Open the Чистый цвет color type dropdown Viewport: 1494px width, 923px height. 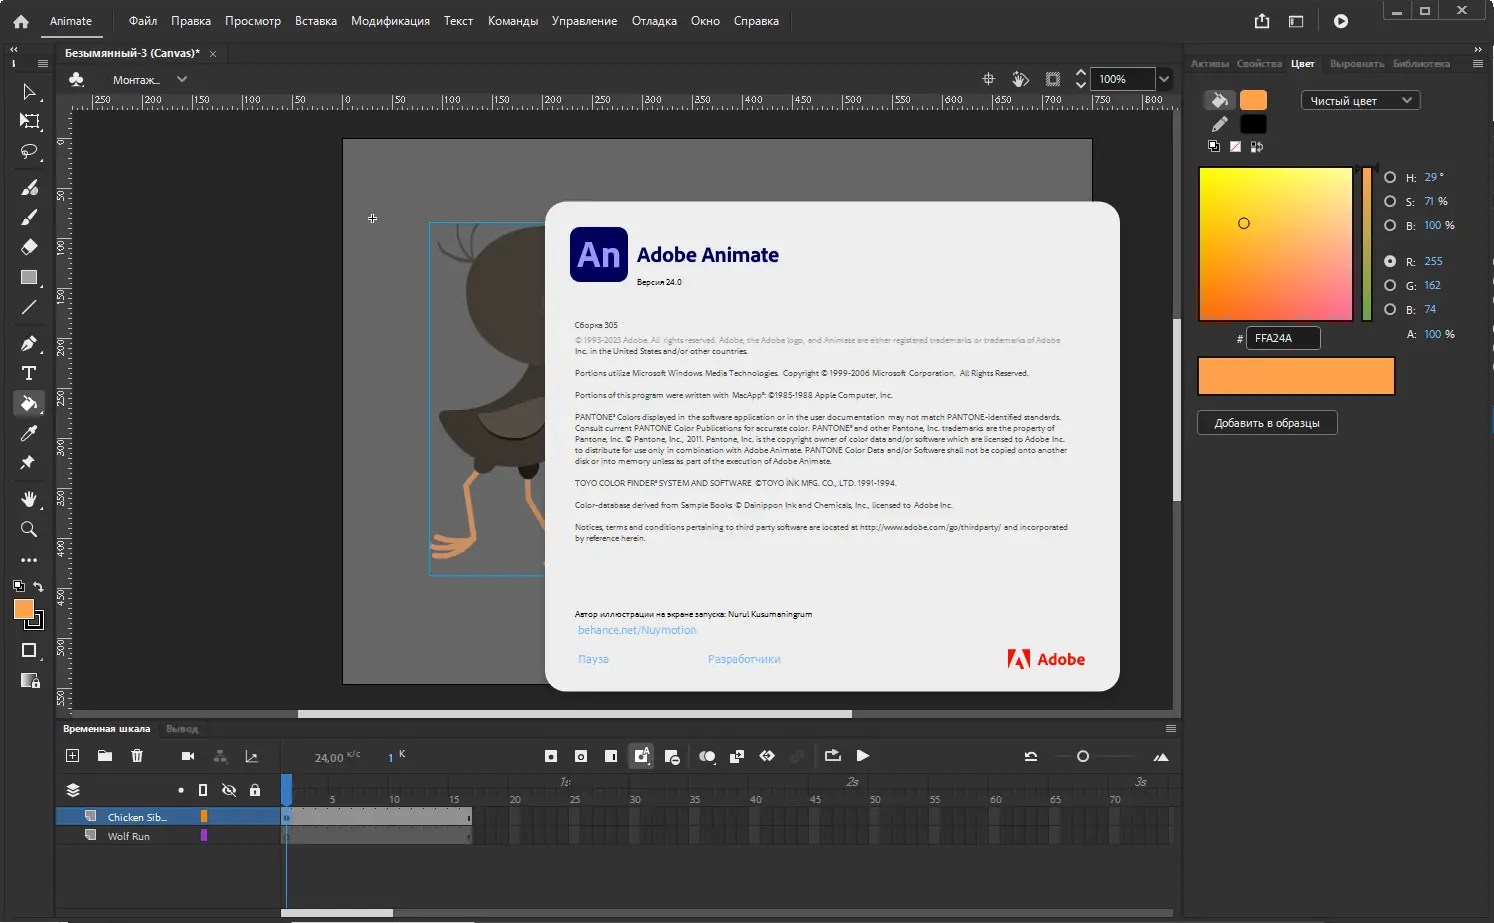click(1360, 100)
